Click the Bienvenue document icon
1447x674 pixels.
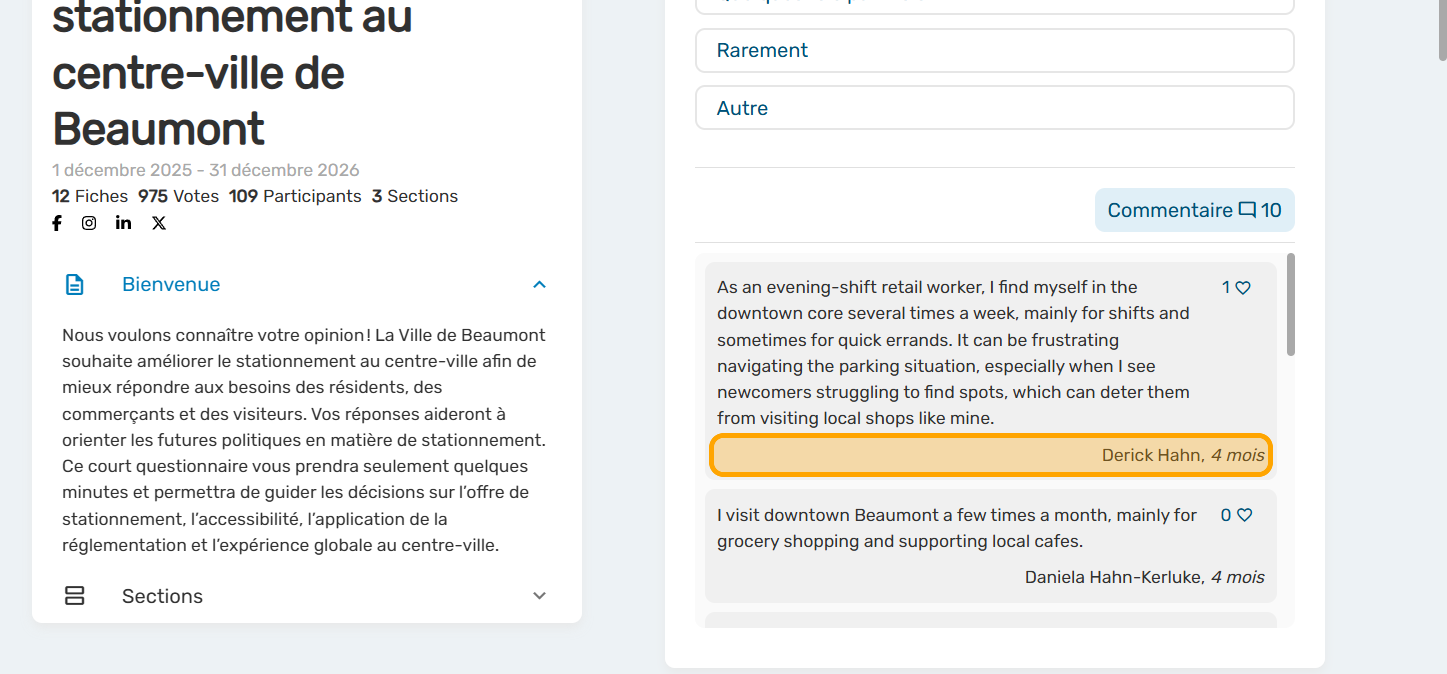[75, 285]
